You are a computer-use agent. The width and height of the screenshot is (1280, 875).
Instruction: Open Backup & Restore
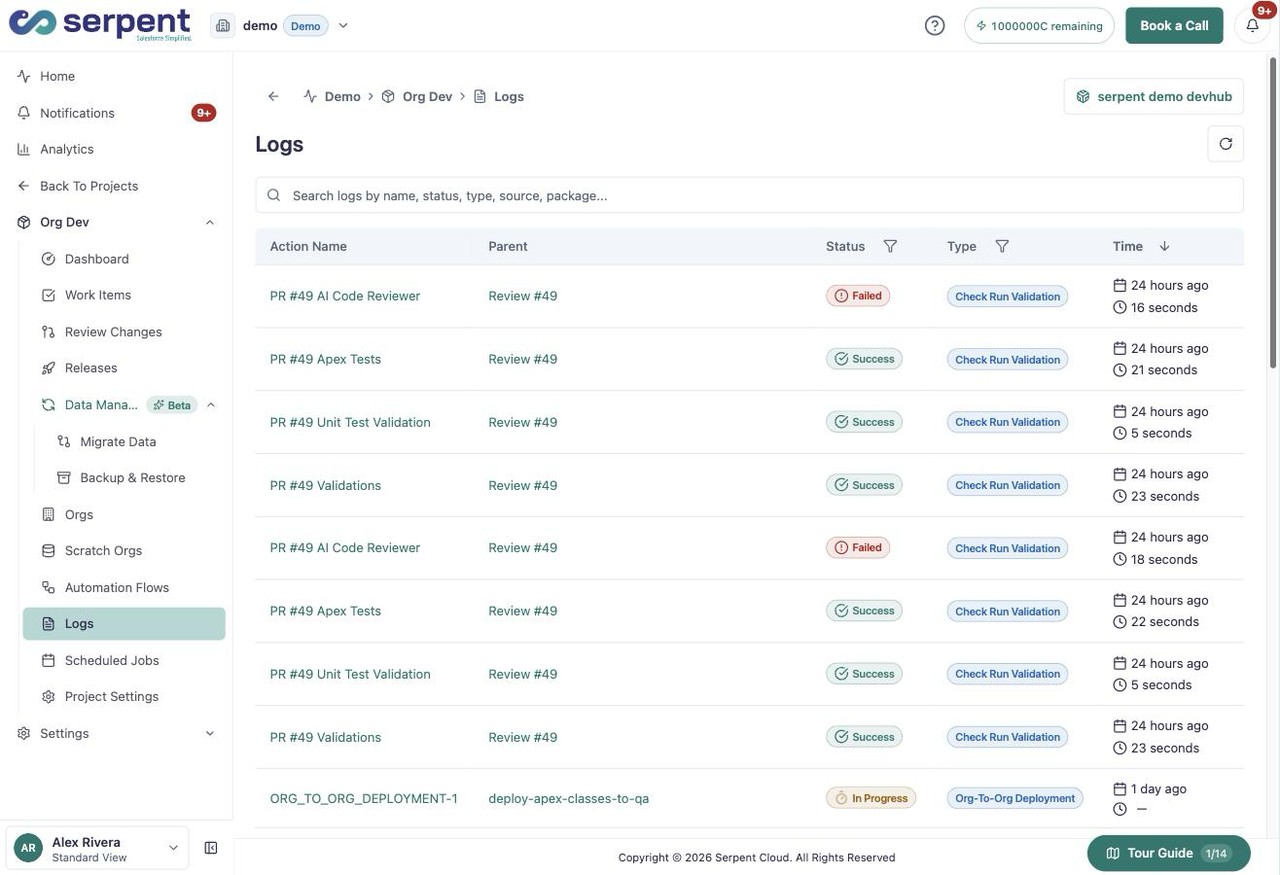click(x=132, y=478)
